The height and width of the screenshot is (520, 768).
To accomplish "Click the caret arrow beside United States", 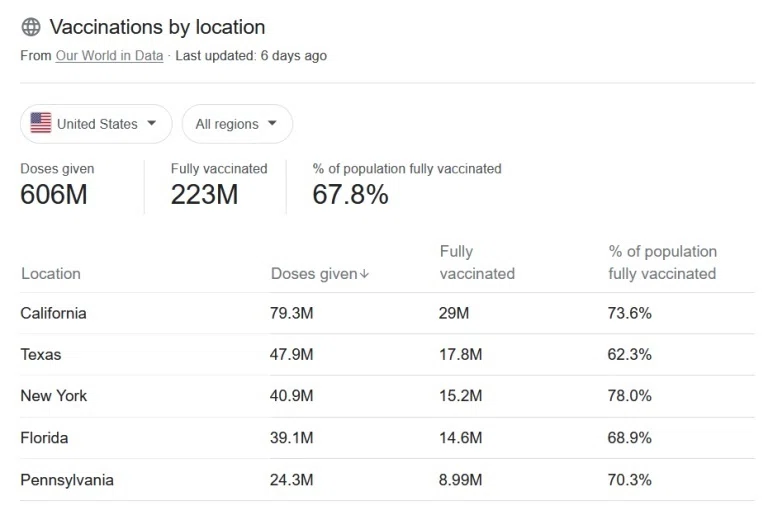I will [152, 123].
